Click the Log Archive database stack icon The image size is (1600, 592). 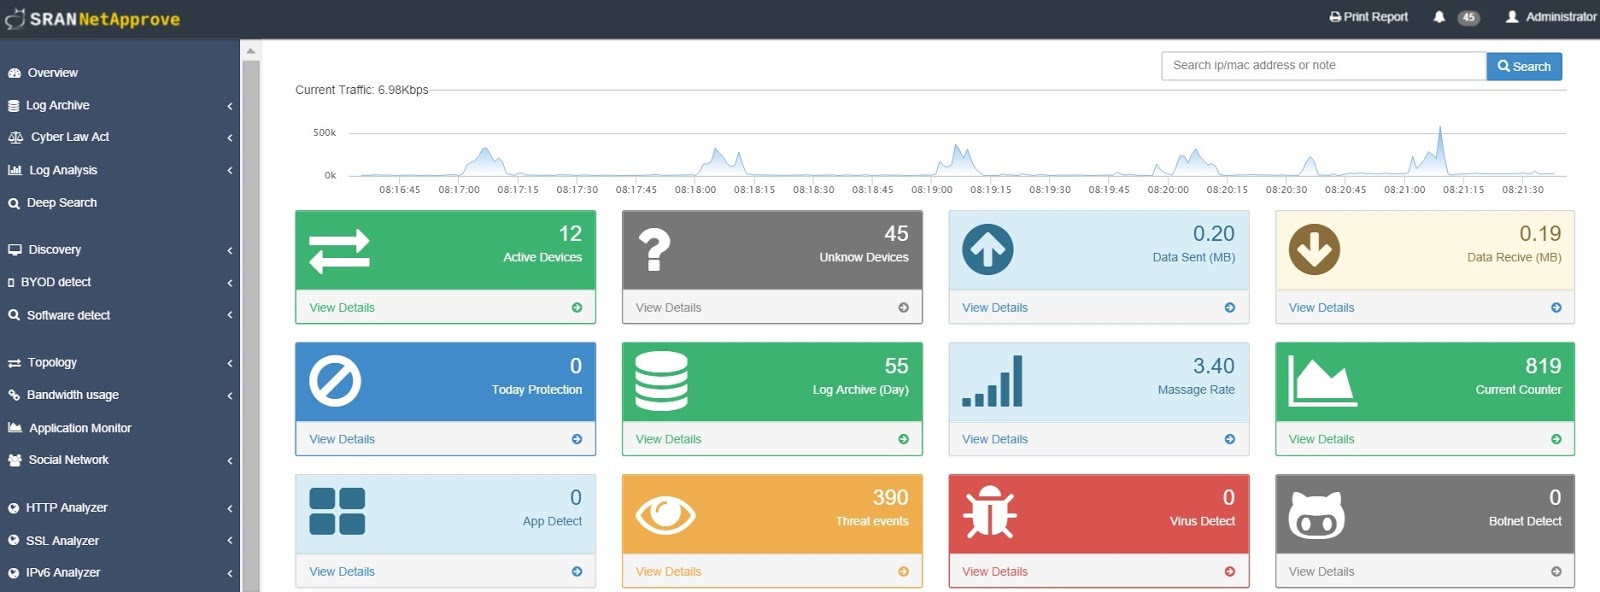662,381
